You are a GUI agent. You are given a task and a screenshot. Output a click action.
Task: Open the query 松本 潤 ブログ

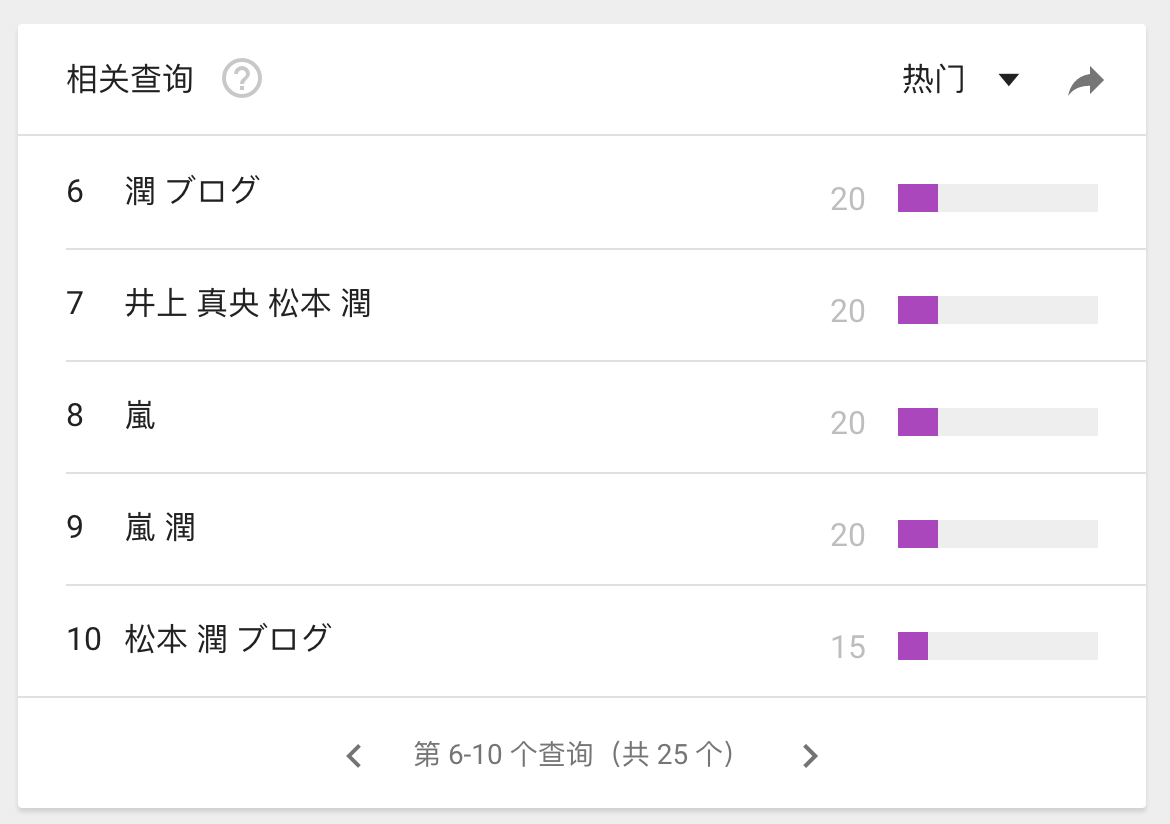pos(228,638)
